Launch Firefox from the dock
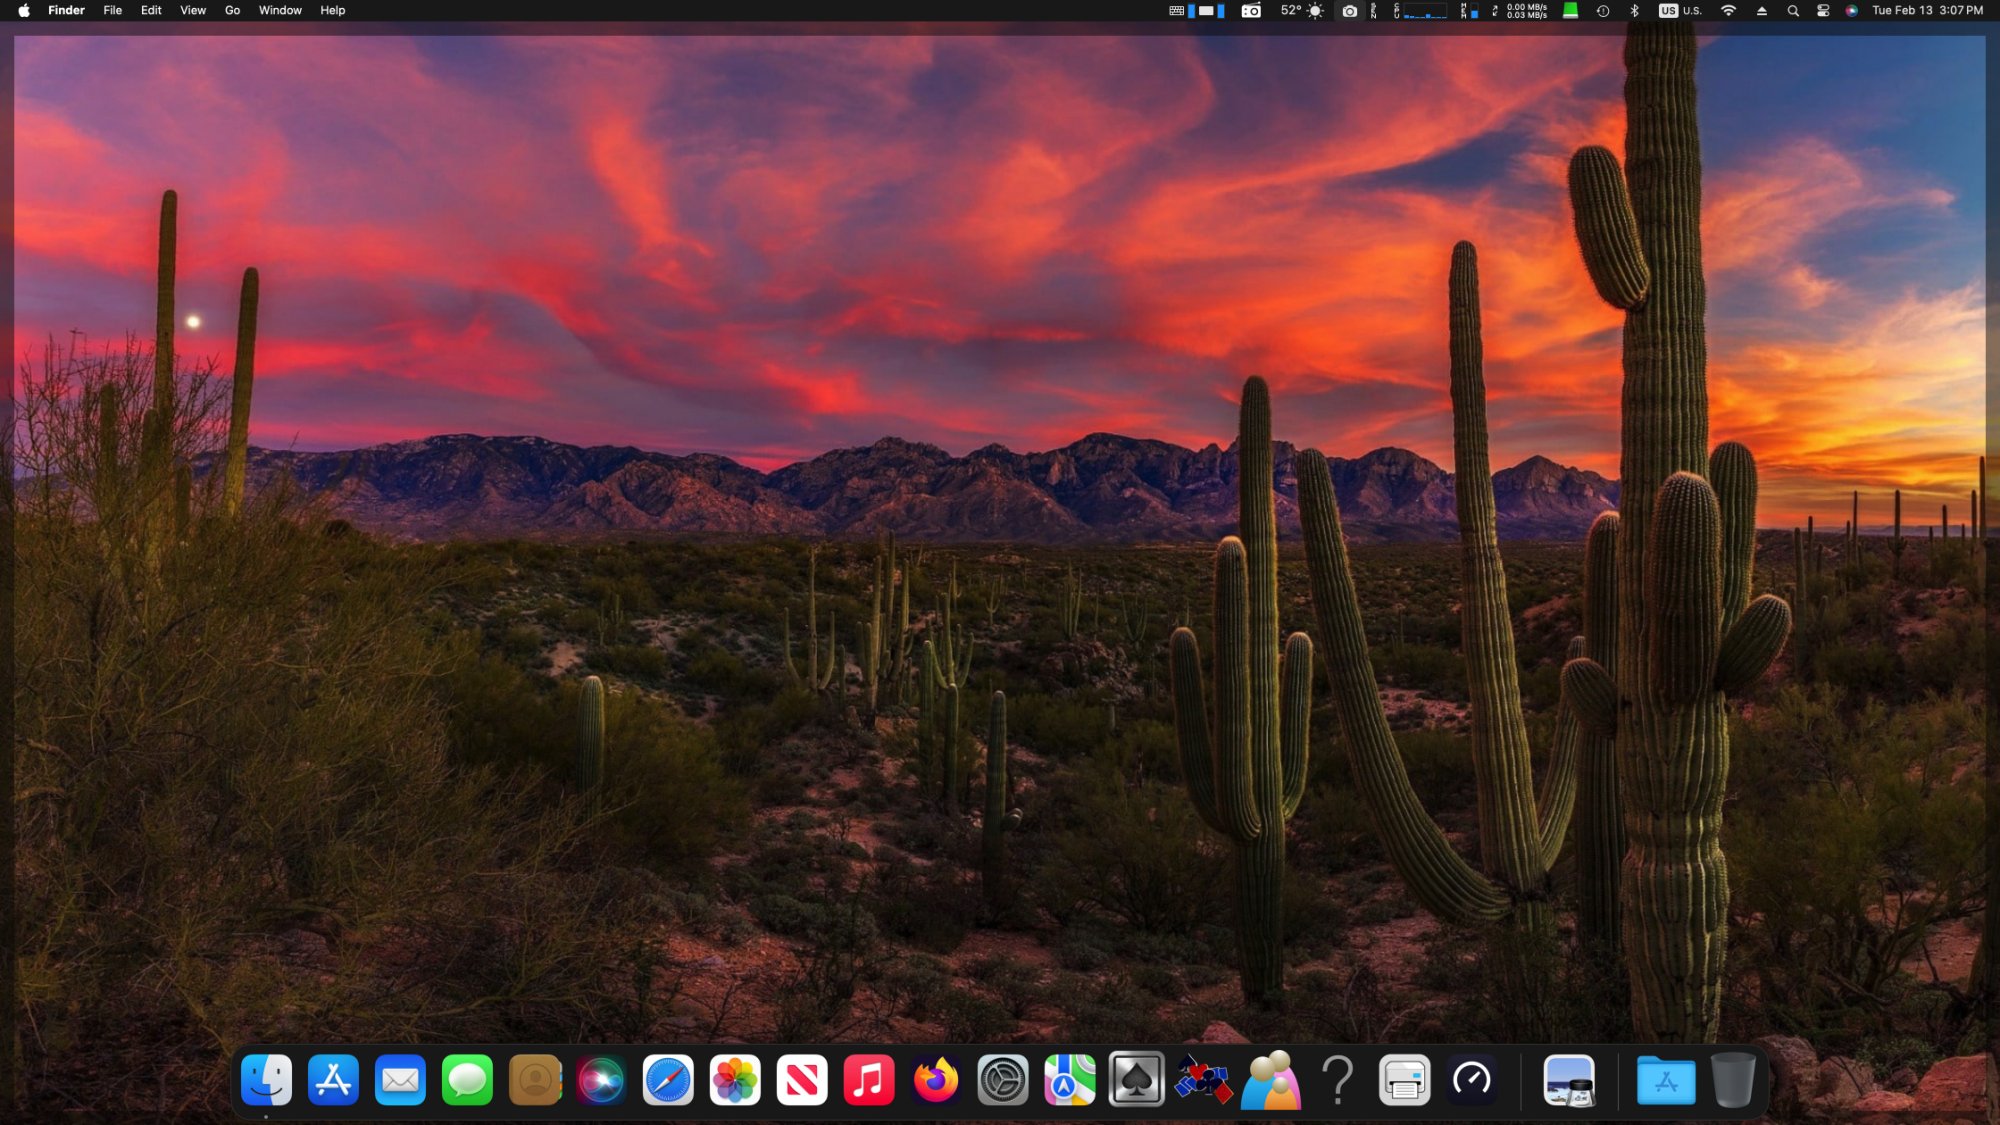2000x1125 pixels. 936,1080
